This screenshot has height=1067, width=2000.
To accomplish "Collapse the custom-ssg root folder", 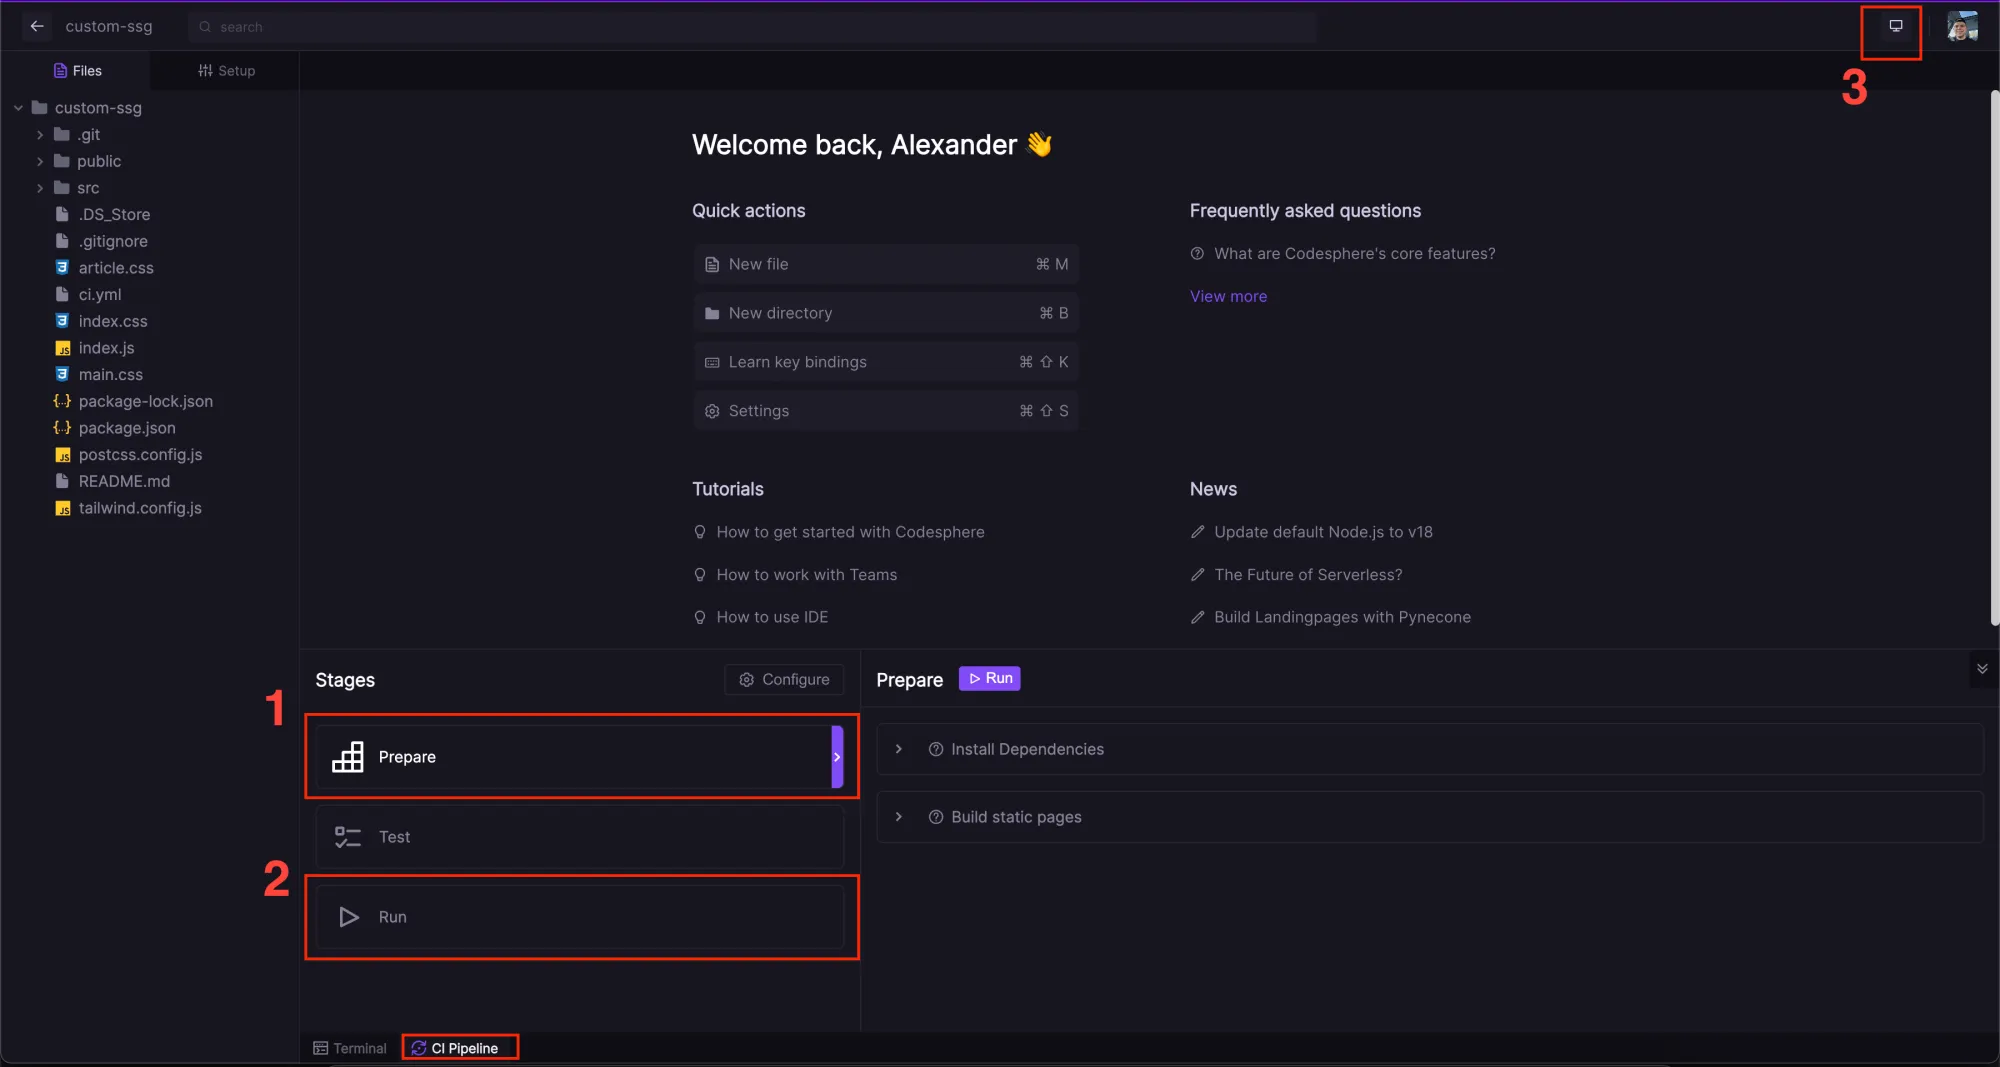I will tap(18, 108).
